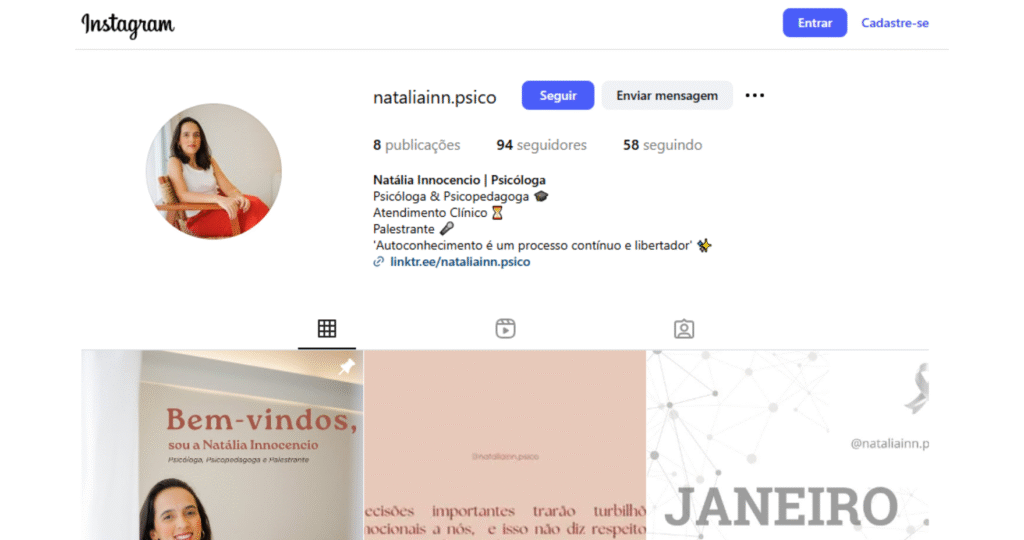Click the Entrar login button

814,23
